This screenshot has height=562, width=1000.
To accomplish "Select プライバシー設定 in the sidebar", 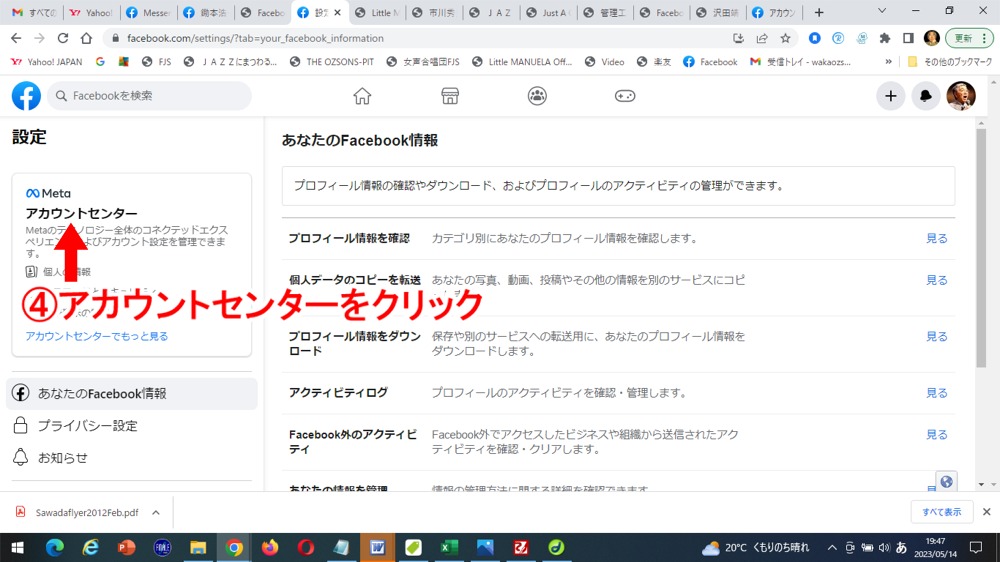I will click(132, 425).
